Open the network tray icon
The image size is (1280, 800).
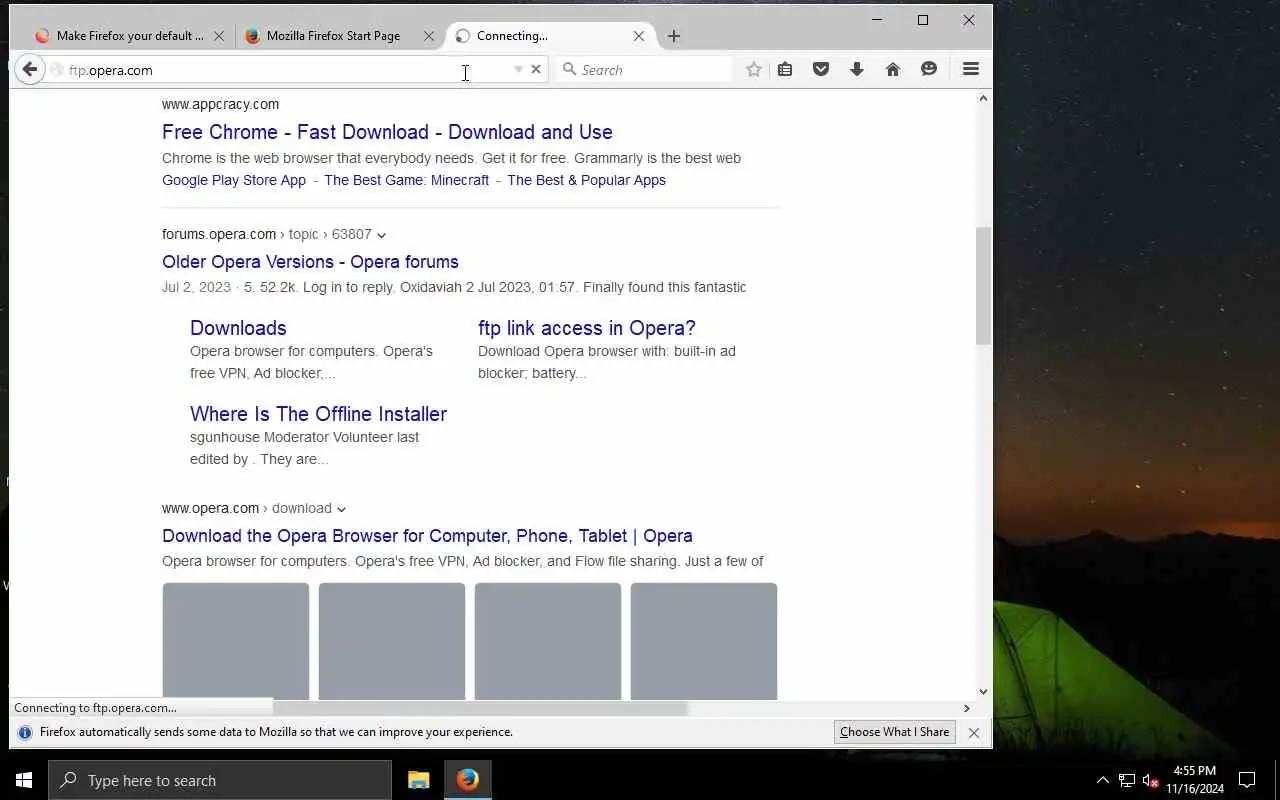(x=1126, y=780)
